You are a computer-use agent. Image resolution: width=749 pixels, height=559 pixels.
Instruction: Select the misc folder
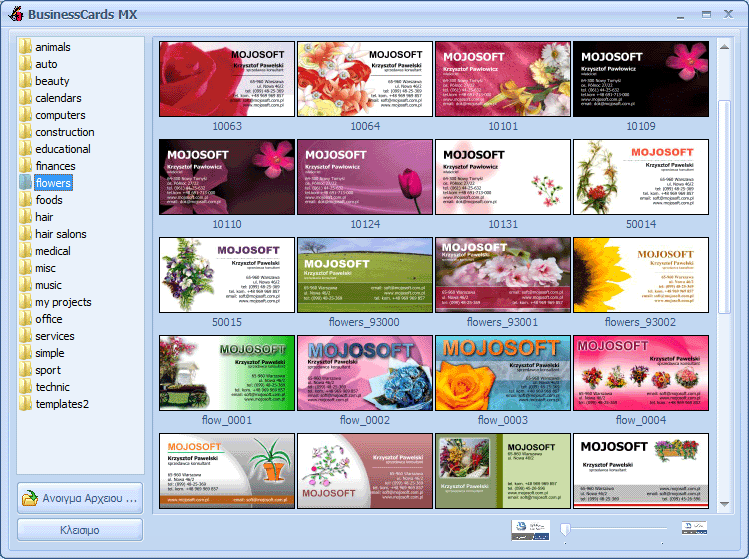click(38, 268)
